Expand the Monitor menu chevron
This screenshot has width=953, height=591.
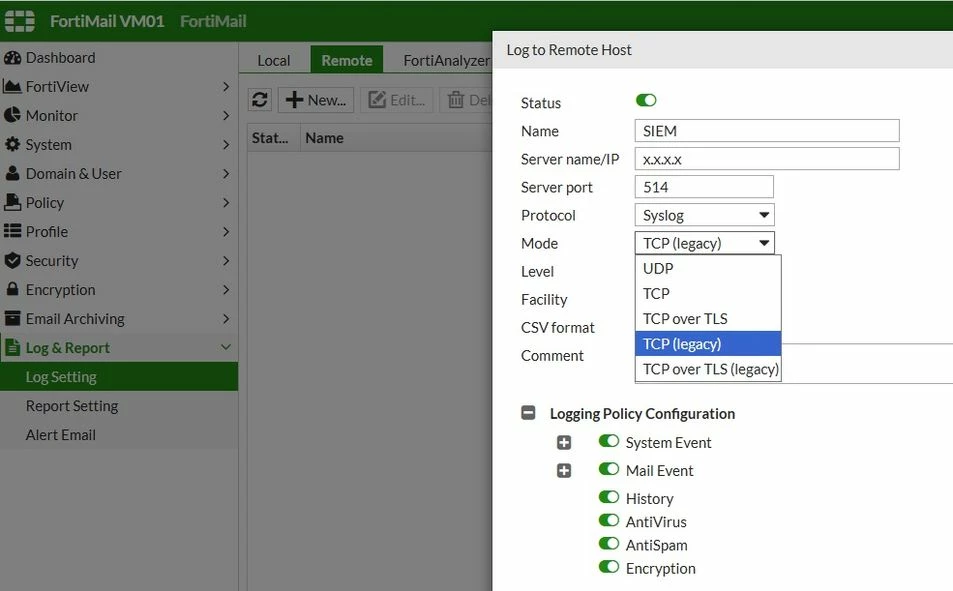point(226,116)
